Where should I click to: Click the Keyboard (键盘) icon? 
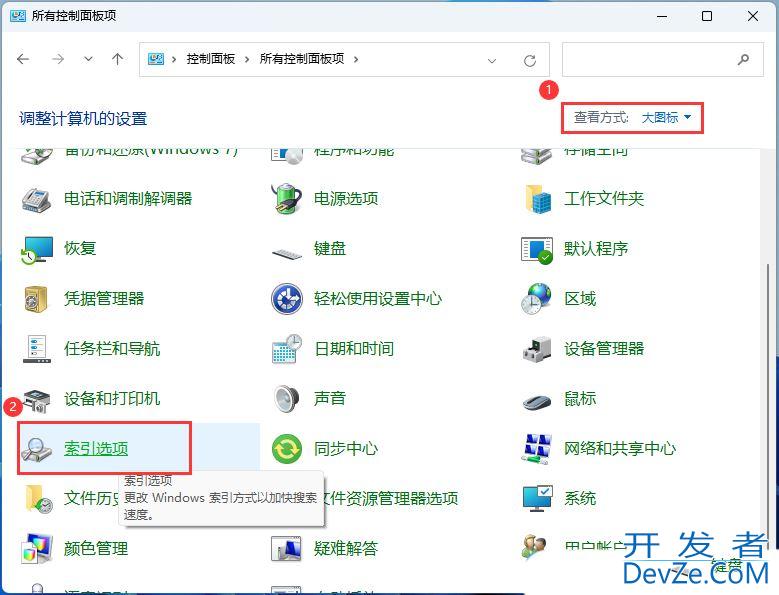pyautogui.click(x=287, y=253)
